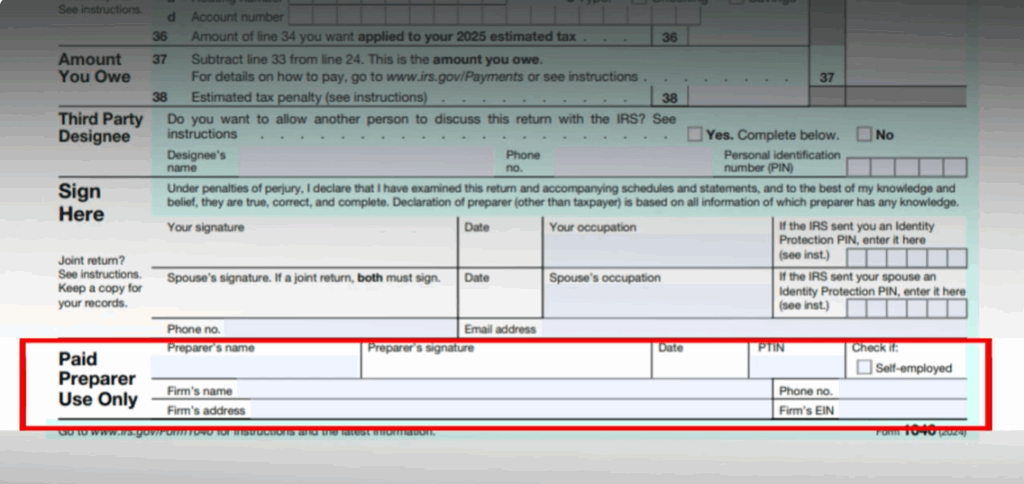
Task: Click the www.irs.gov/Payments text
Action: (x=455, y=77)
